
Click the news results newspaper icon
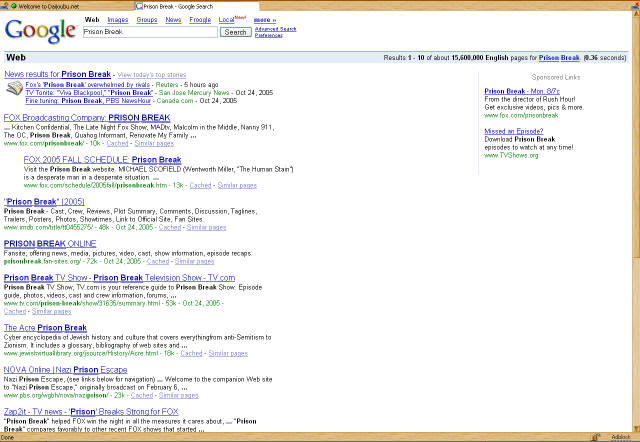coord(14,88)
